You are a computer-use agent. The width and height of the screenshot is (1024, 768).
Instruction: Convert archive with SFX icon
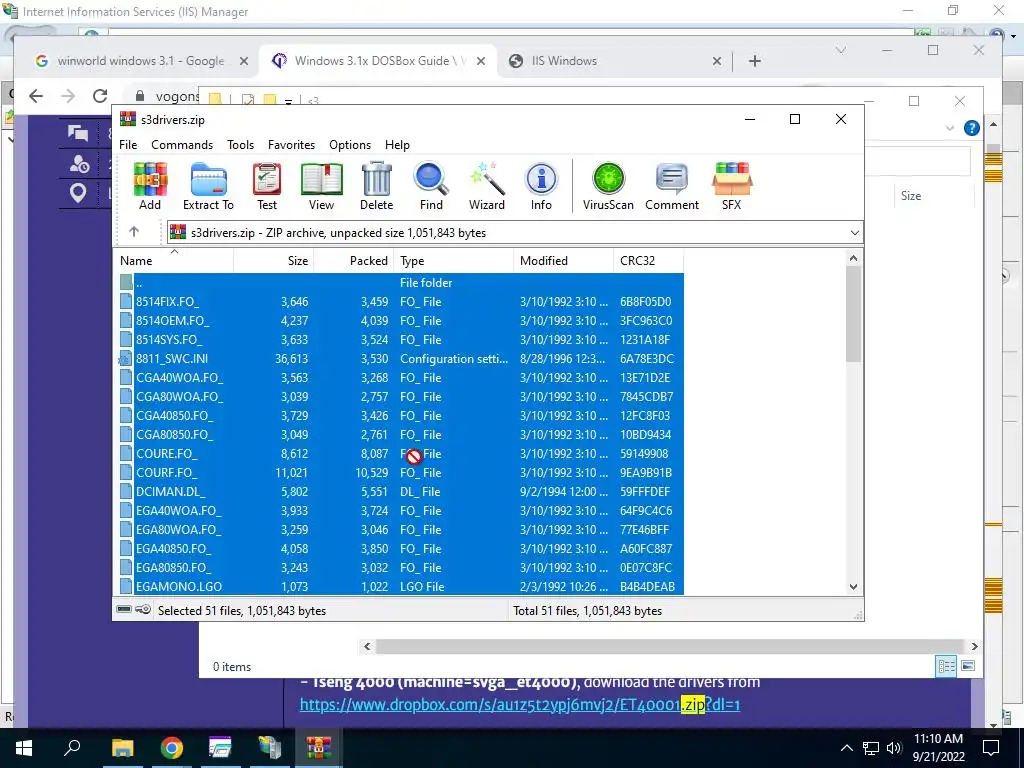tap(731, 186)
